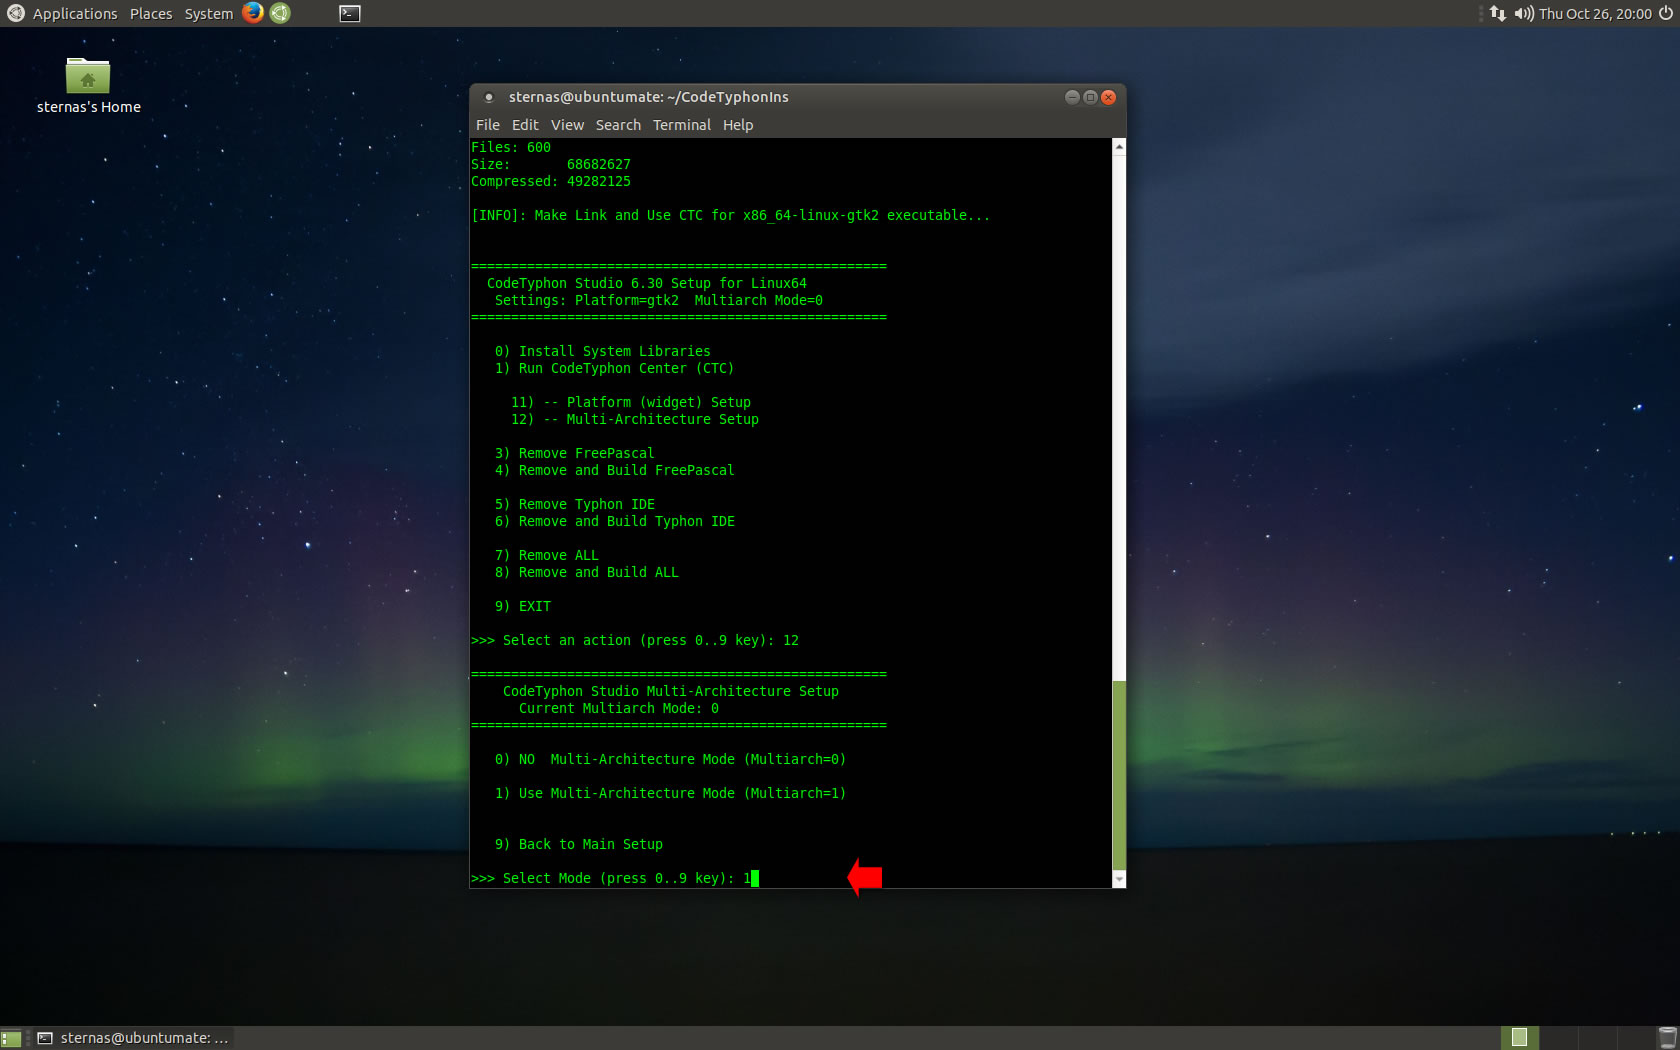This screenshot has width=1680, height=1050.
Task: Click the clock showing Thu Oct 26, 20:00
Action: 1595,13
